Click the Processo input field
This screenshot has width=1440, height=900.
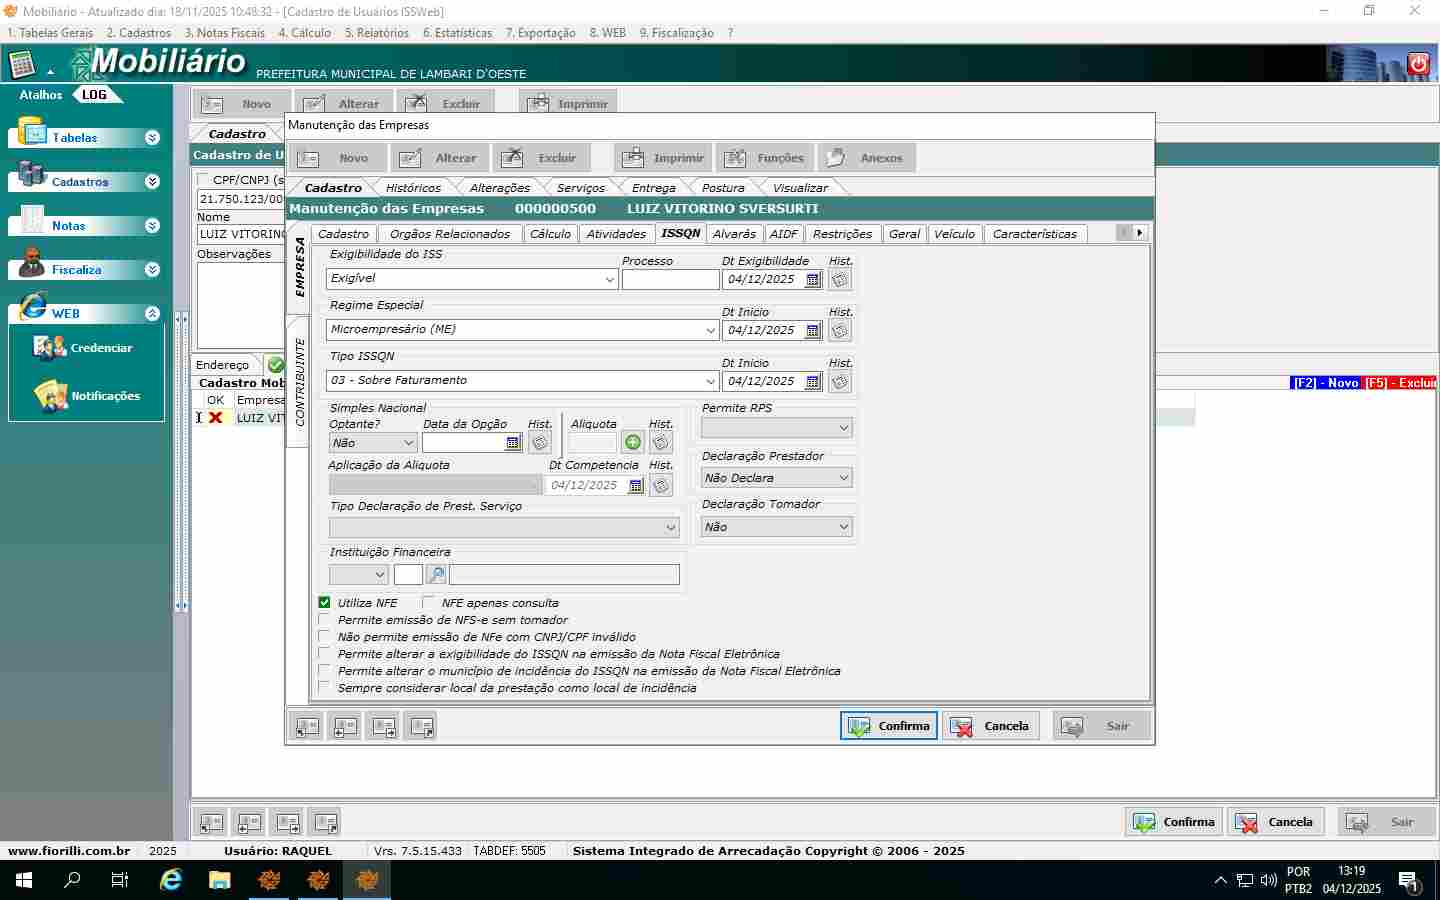[x=670, y=280]
